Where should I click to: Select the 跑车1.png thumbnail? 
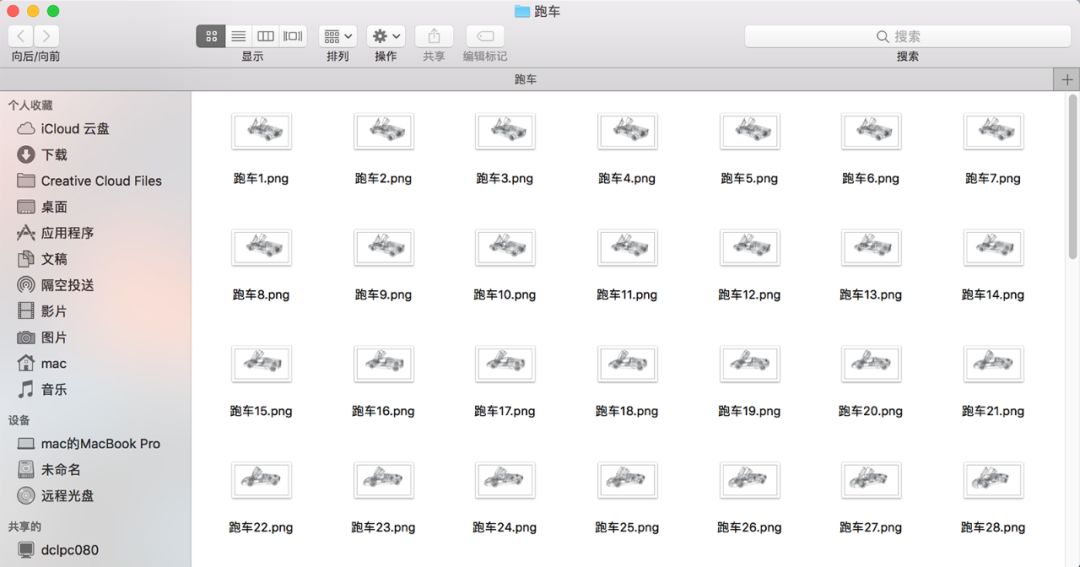[x=261, y=131]
